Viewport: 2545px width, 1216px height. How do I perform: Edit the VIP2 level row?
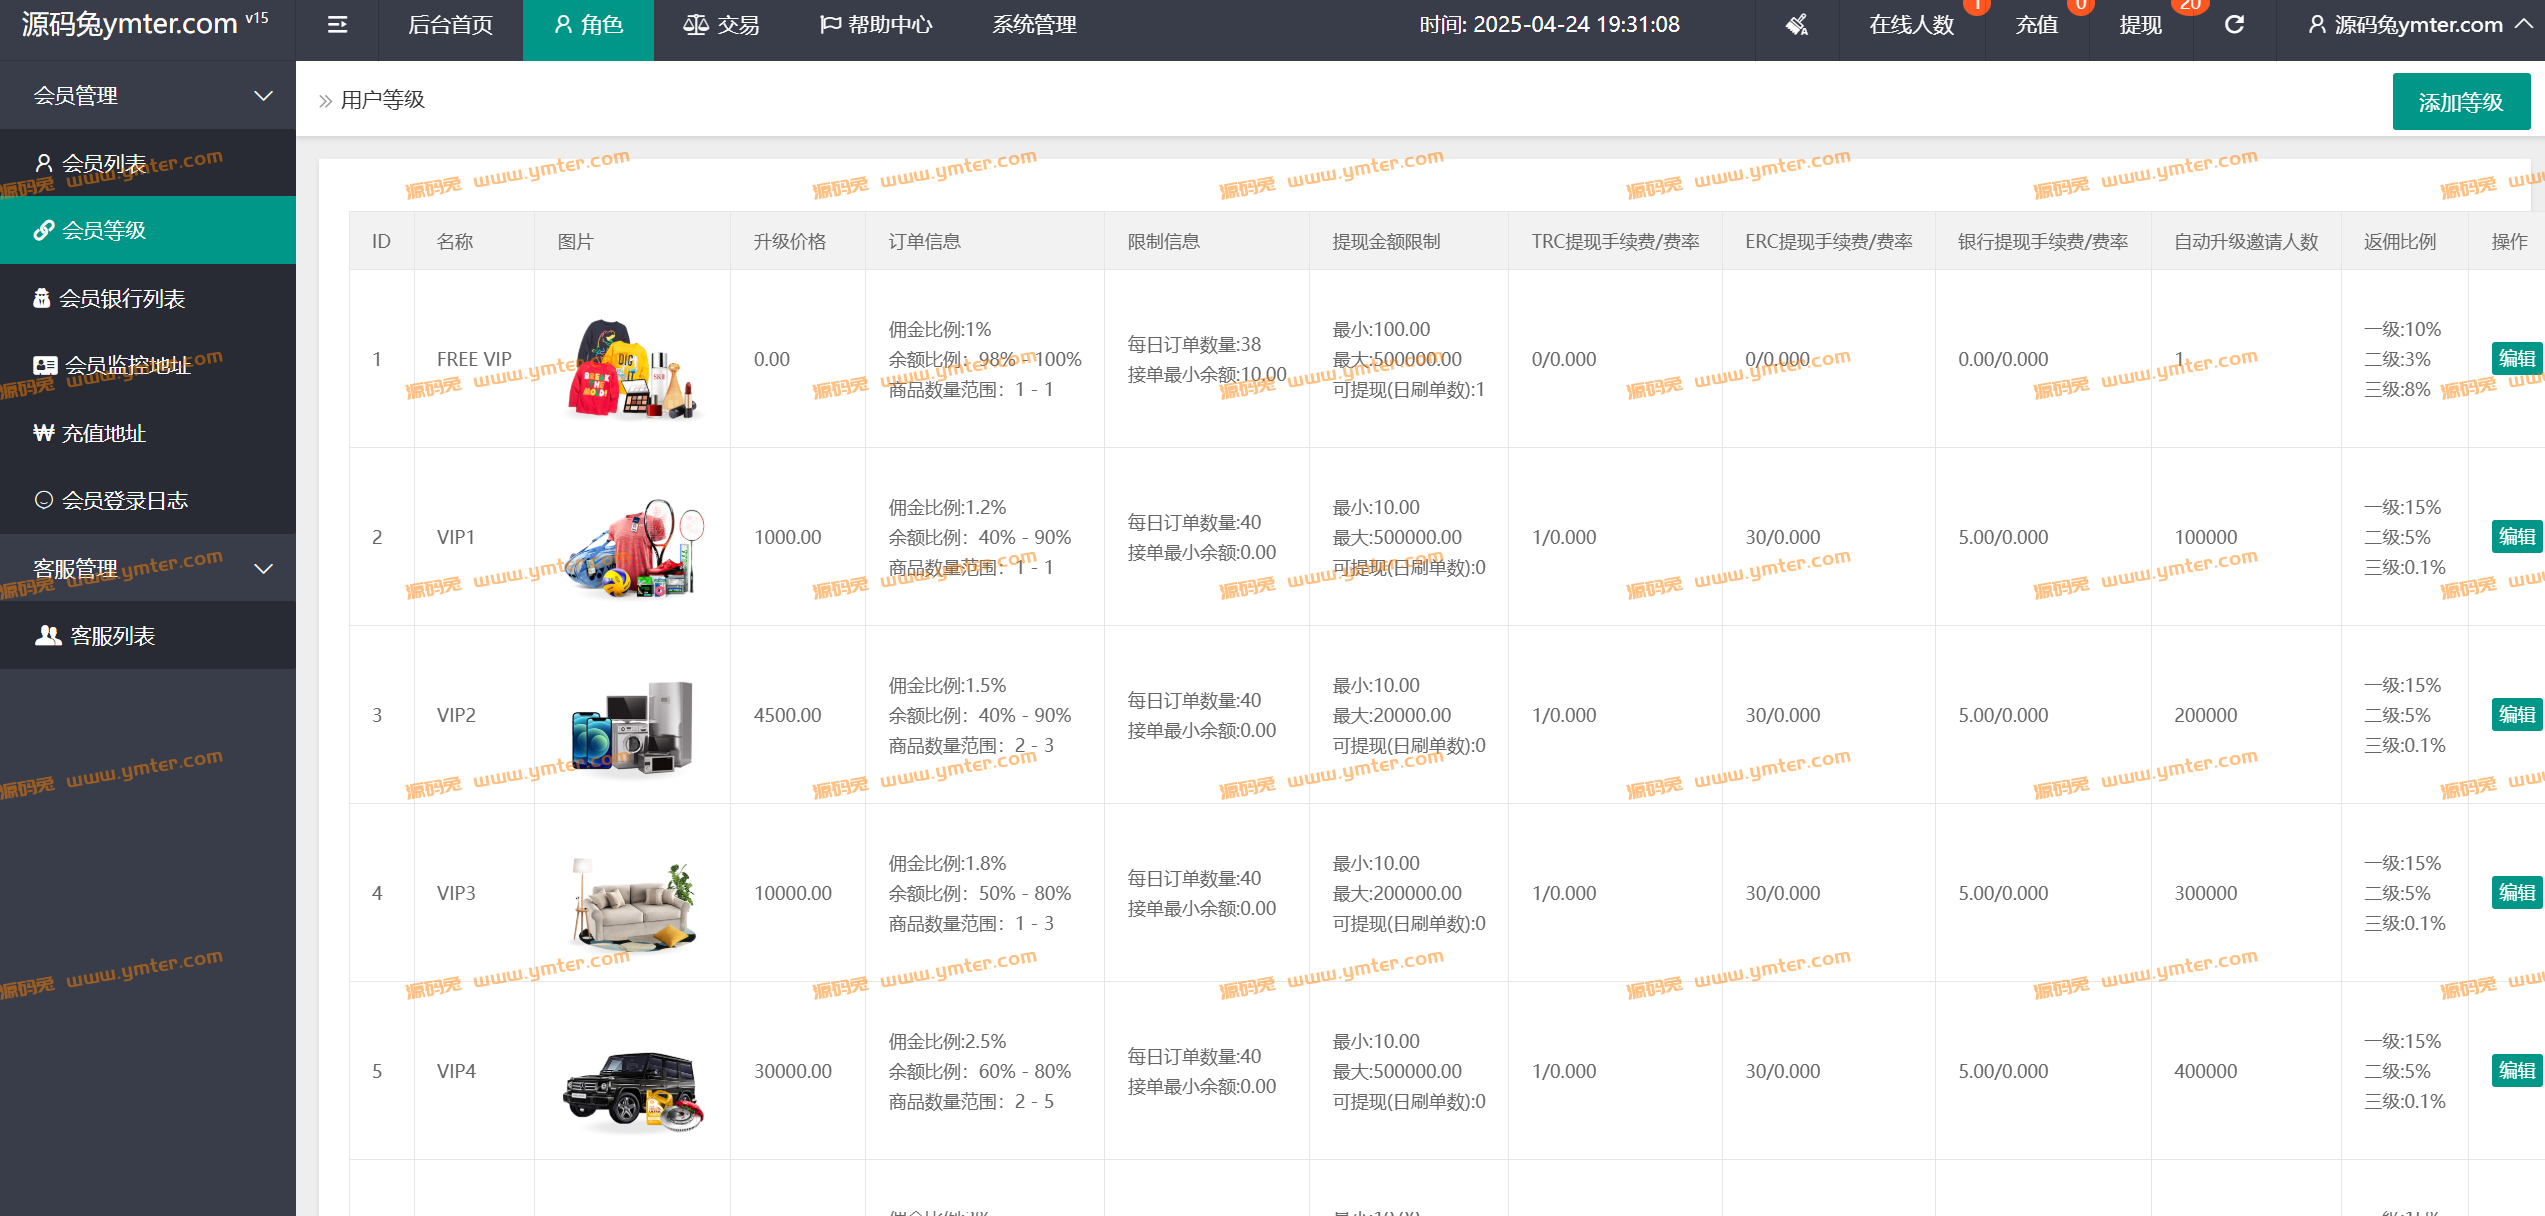(2516, 714)
